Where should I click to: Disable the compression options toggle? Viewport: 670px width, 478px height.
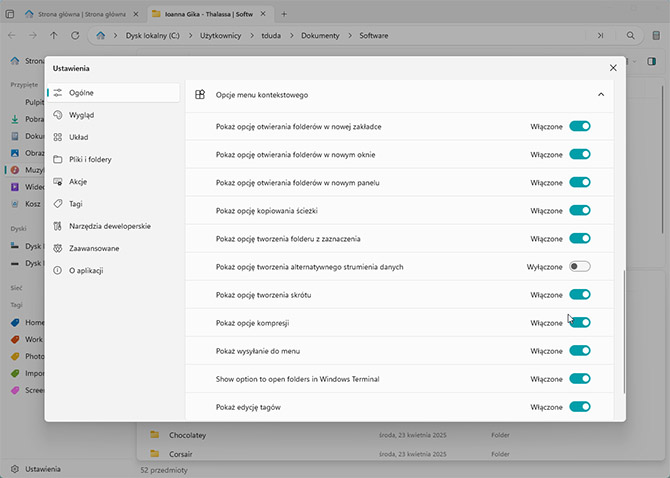[580, 323]
